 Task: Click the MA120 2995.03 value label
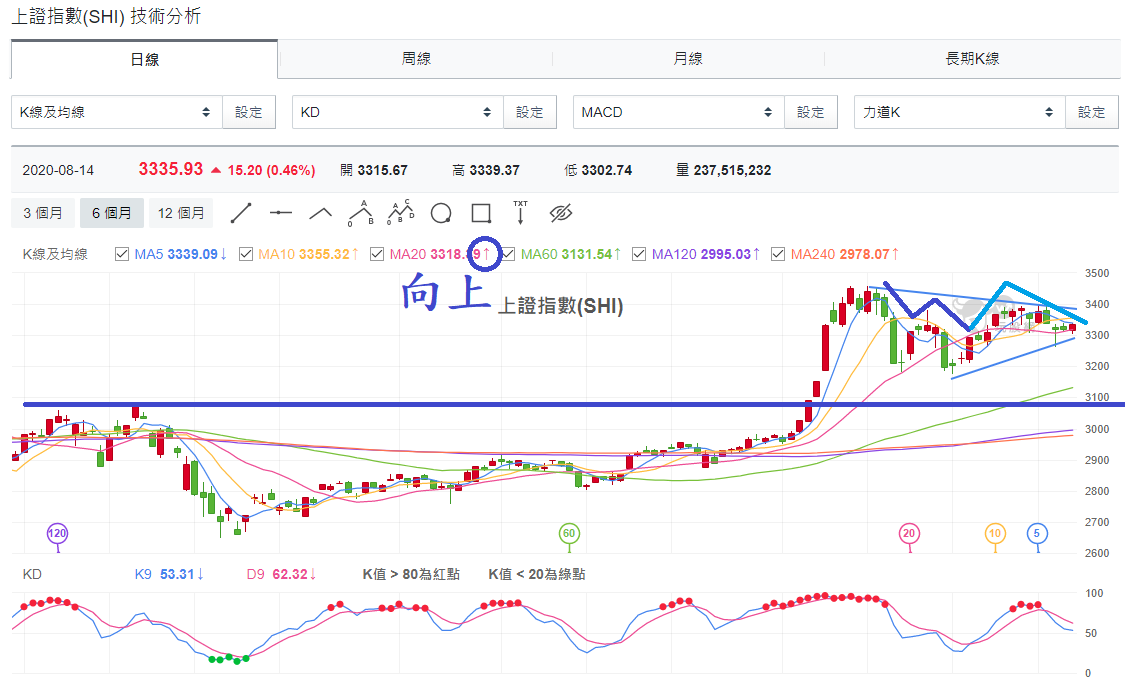706,254
